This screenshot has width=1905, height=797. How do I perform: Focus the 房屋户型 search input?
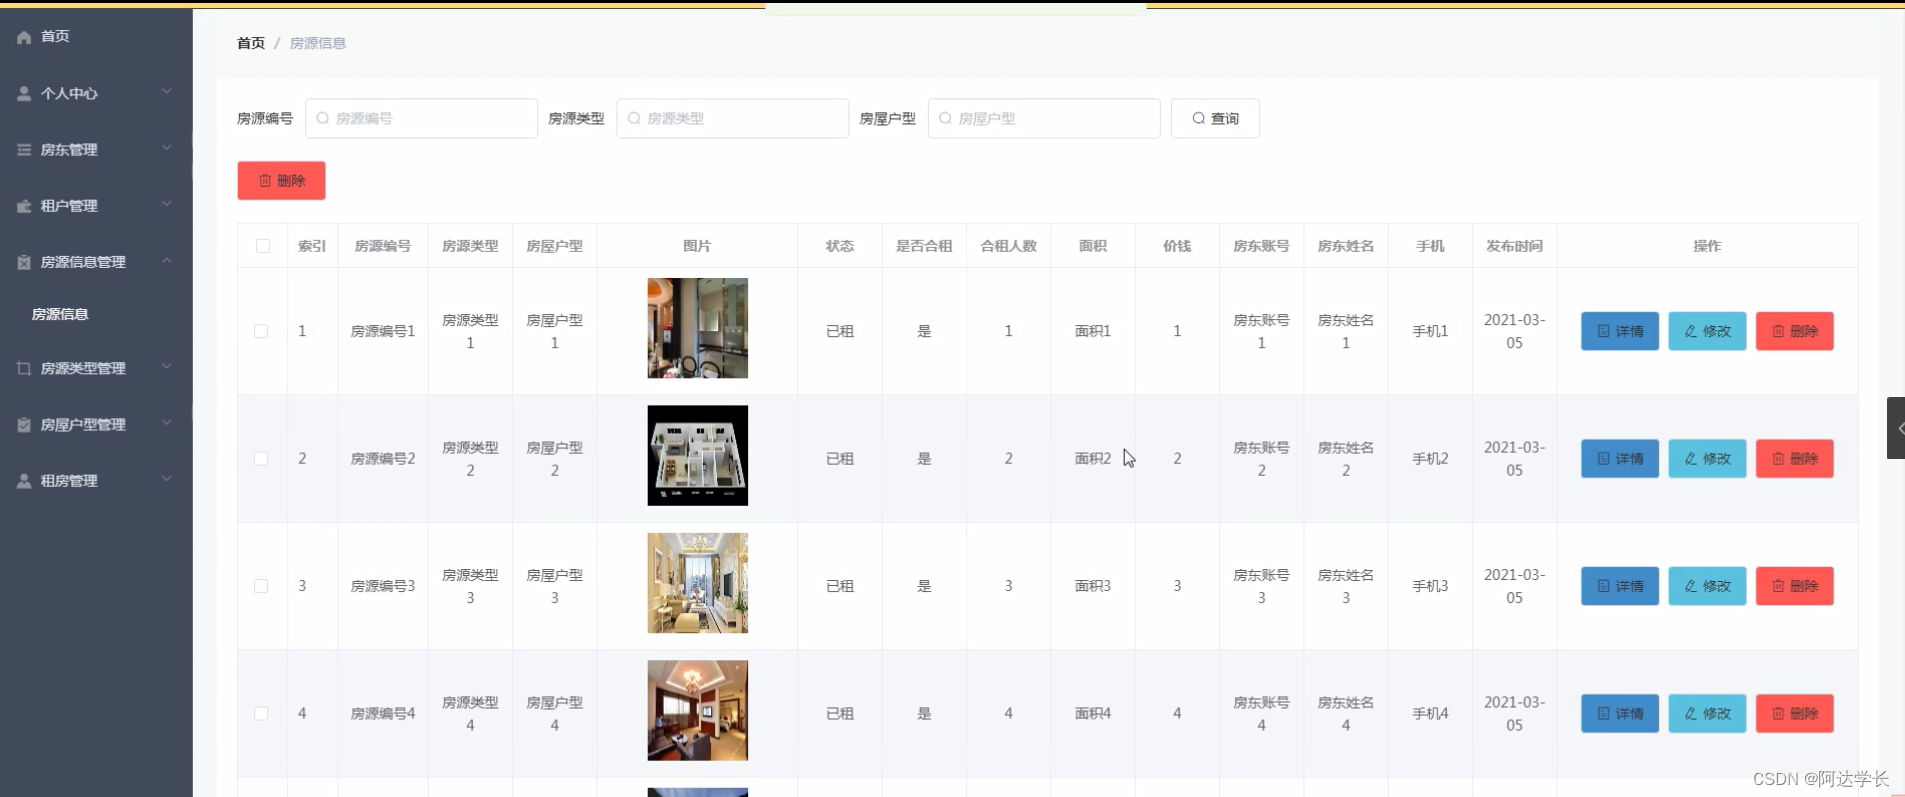(1044, 118)
